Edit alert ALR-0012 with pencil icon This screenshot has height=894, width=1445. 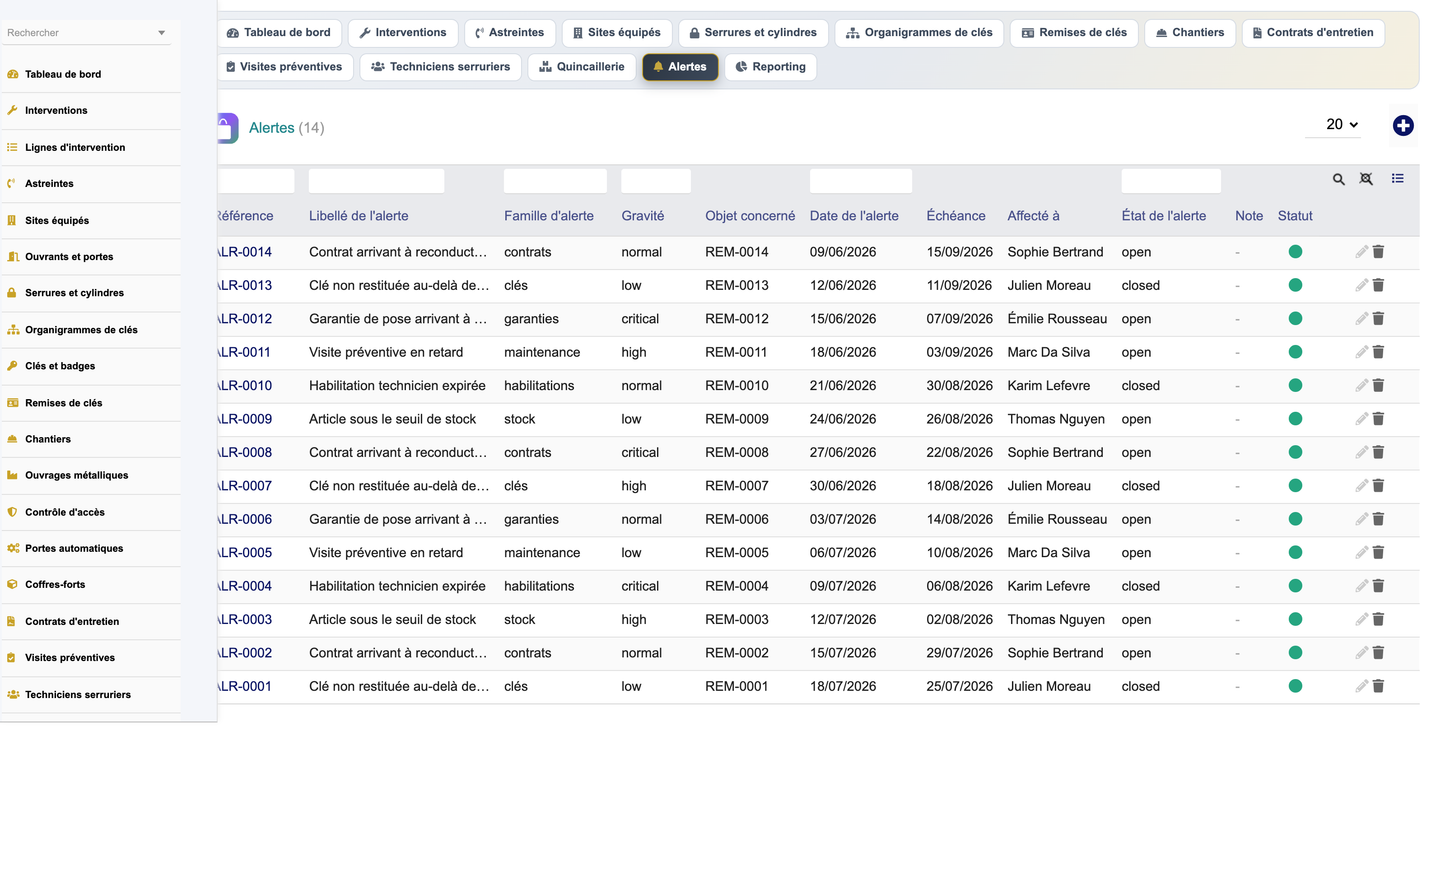coord(1361,319)
